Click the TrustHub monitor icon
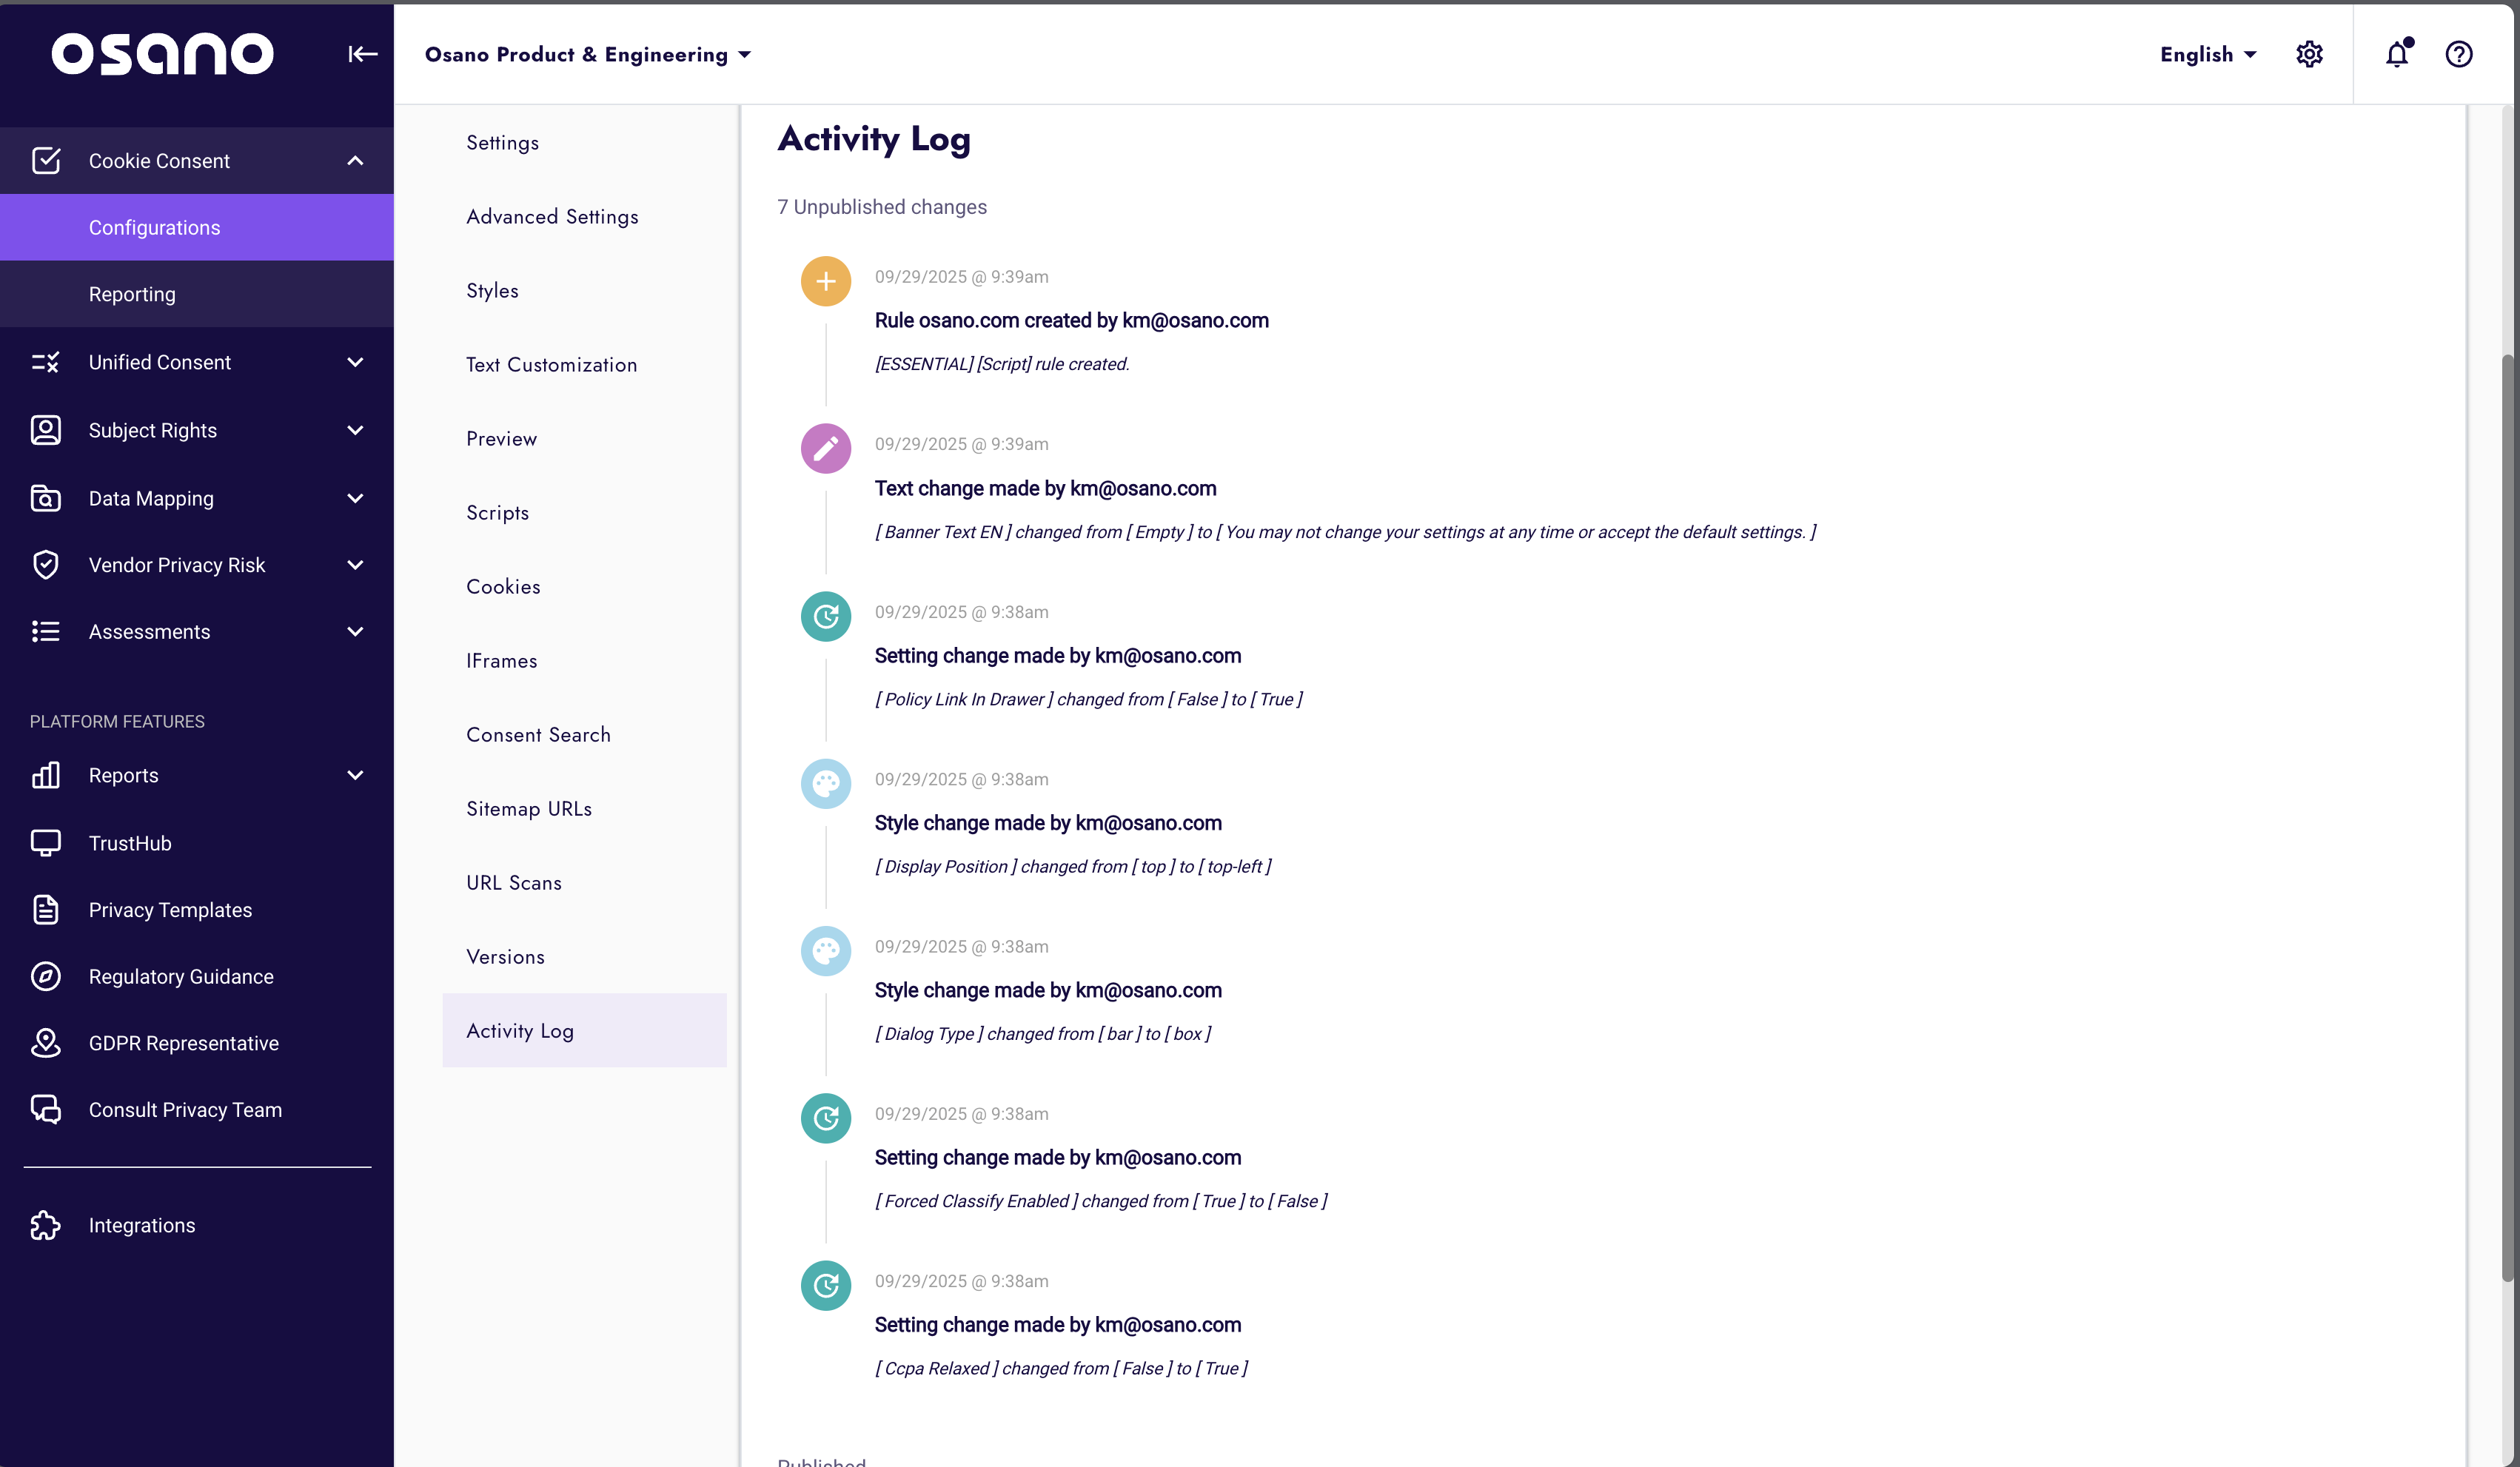This screenshot has height=1467, width=2520. (45, 842)
